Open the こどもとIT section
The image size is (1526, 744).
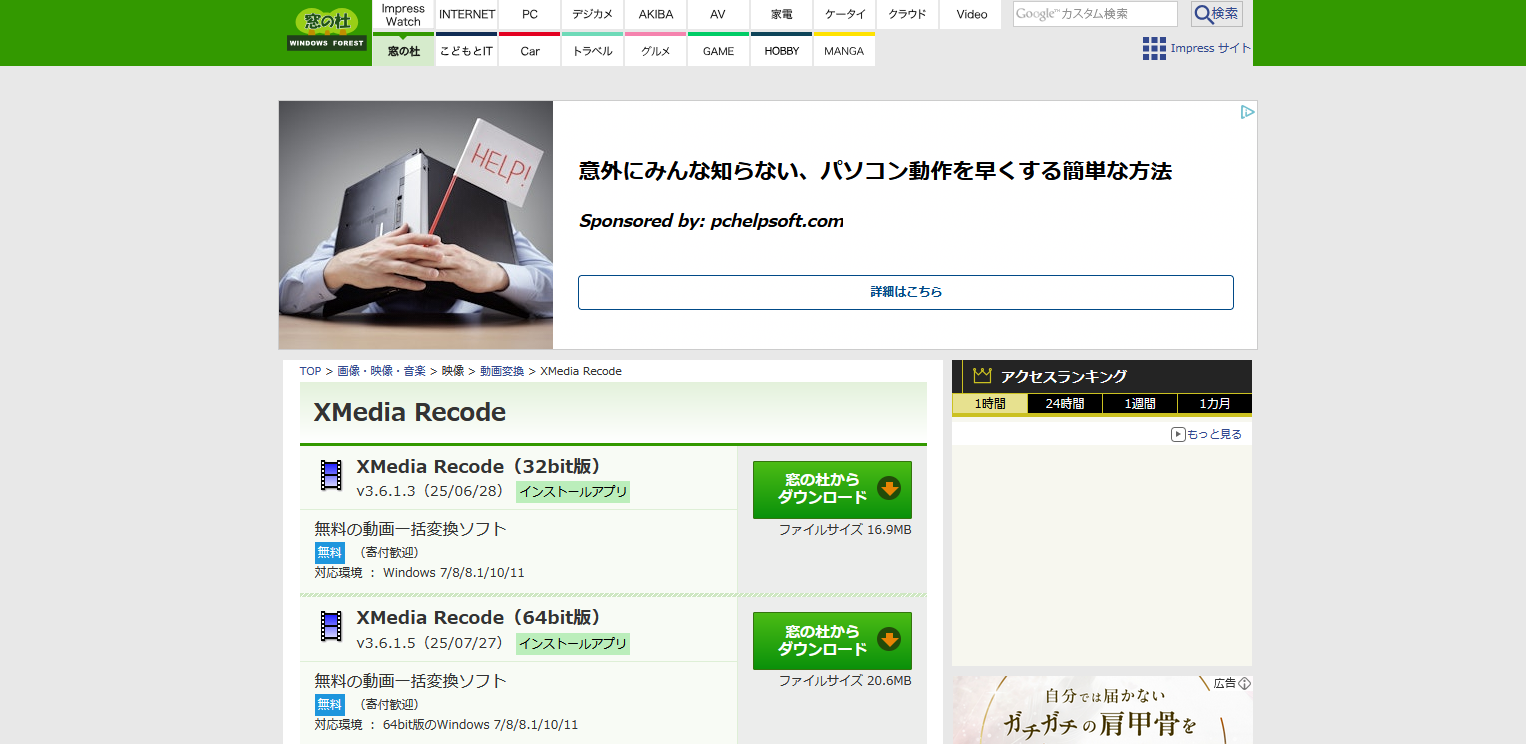pyautogui.click(x=467, y=50)
